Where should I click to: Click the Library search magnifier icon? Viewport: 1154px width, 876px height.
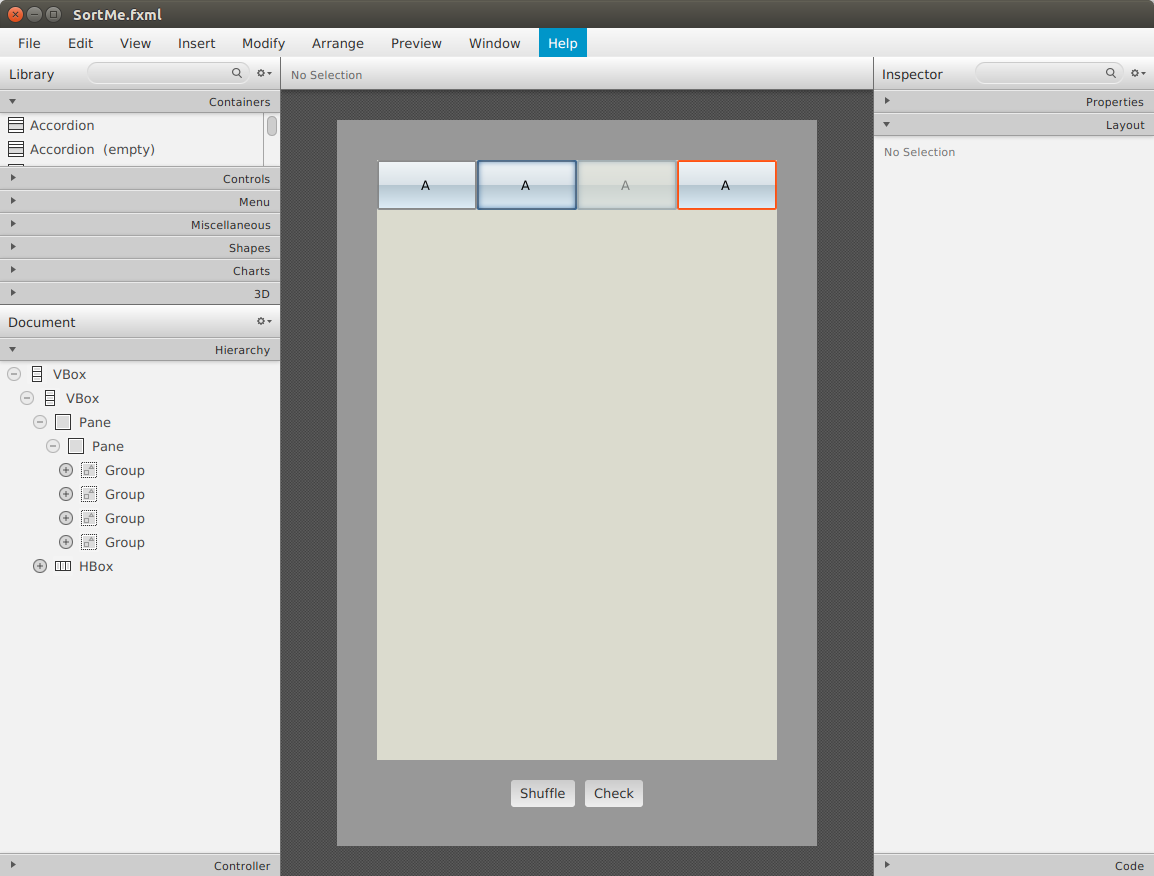[x=236, y=73]
